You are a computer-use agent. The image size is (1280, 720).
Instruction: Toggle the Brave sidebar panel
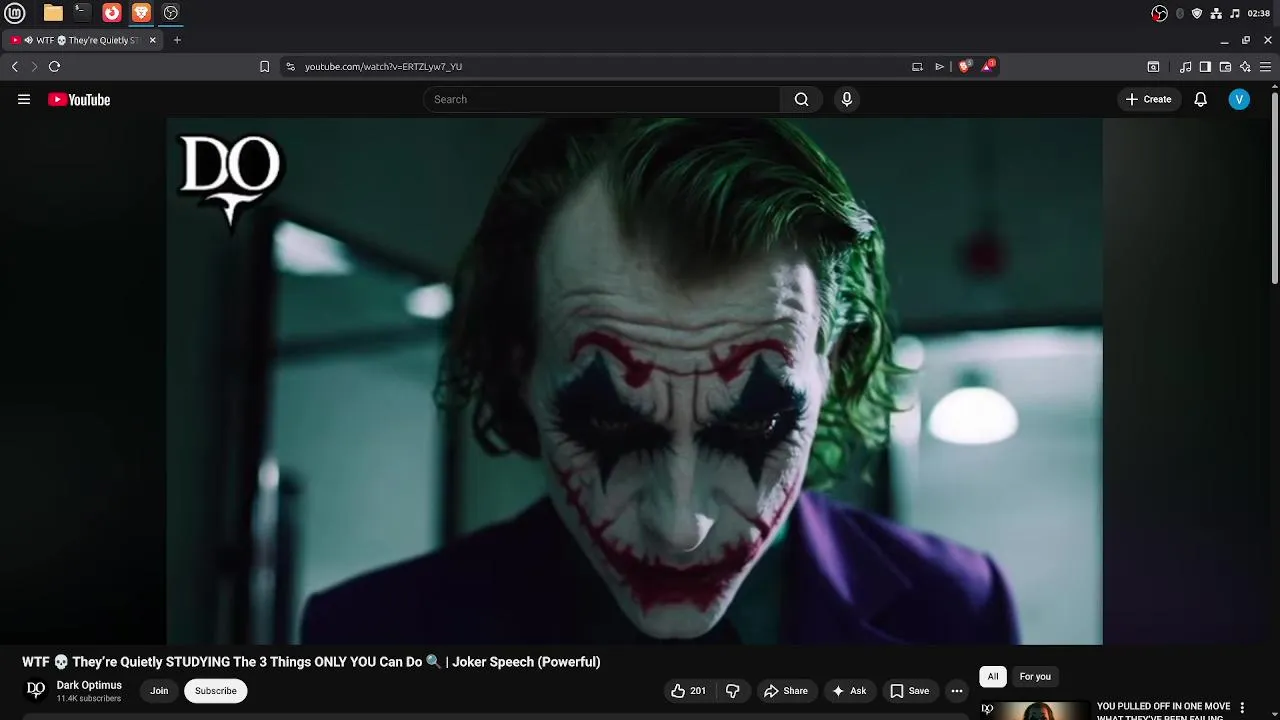(1205, 66)
